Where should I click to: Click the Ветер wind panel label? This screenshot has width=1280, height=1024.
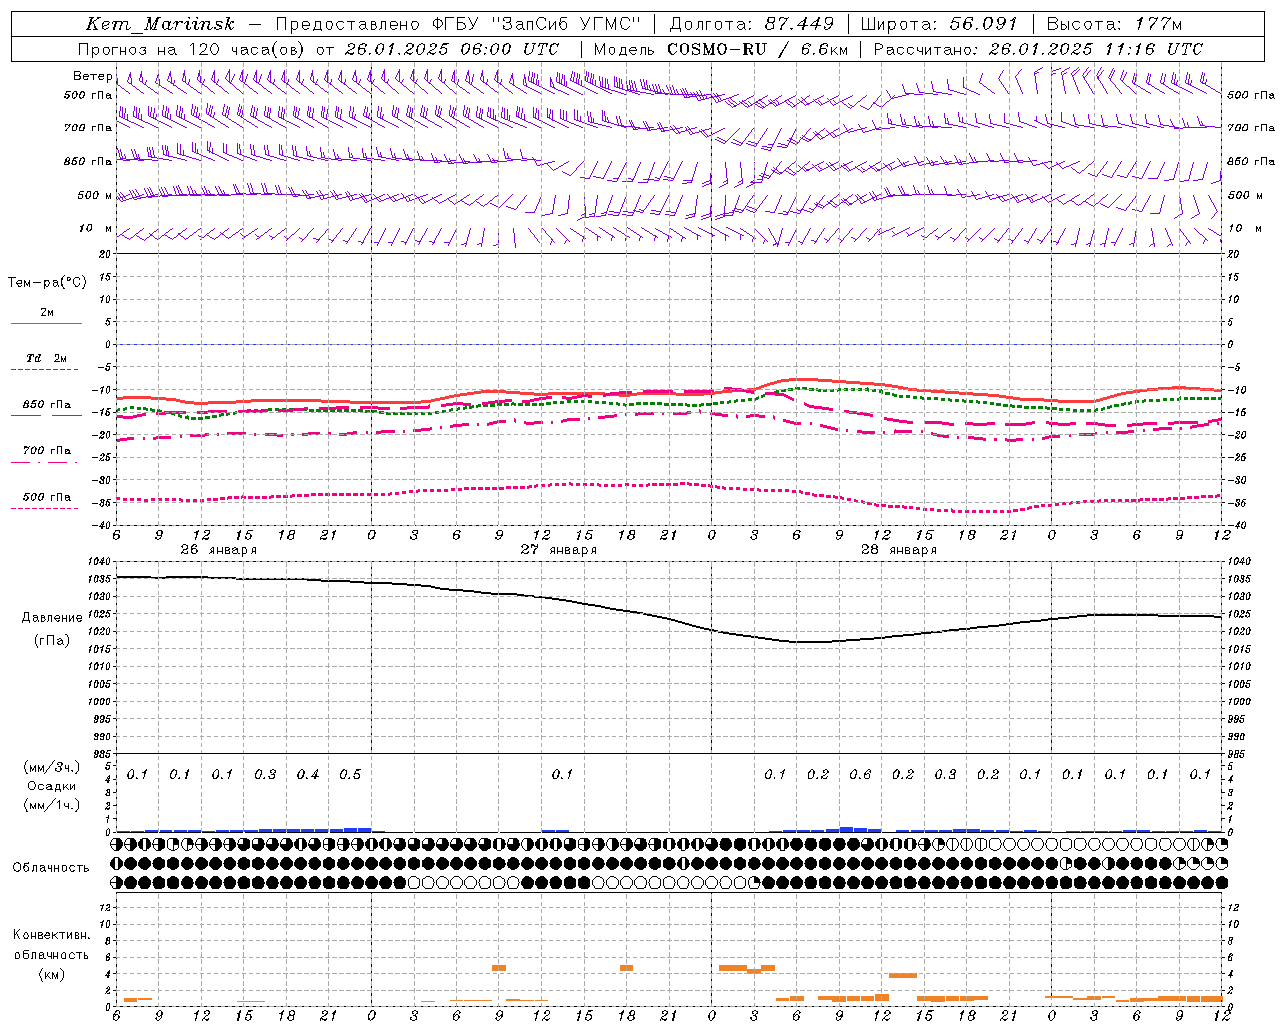(92, 76)
